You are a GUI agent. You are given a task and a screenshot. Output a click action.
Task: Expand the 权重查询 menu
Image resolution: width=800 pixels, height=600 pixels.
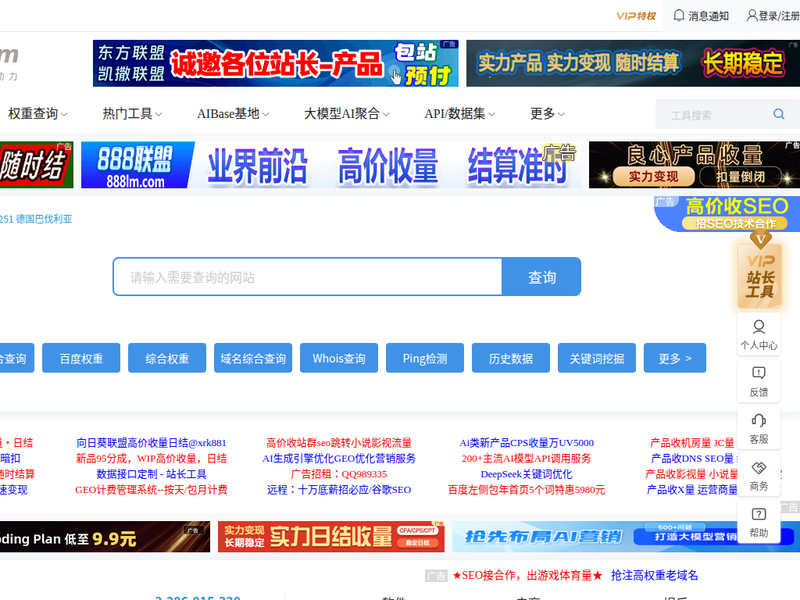pyautogui.click(x=37, y=114)
